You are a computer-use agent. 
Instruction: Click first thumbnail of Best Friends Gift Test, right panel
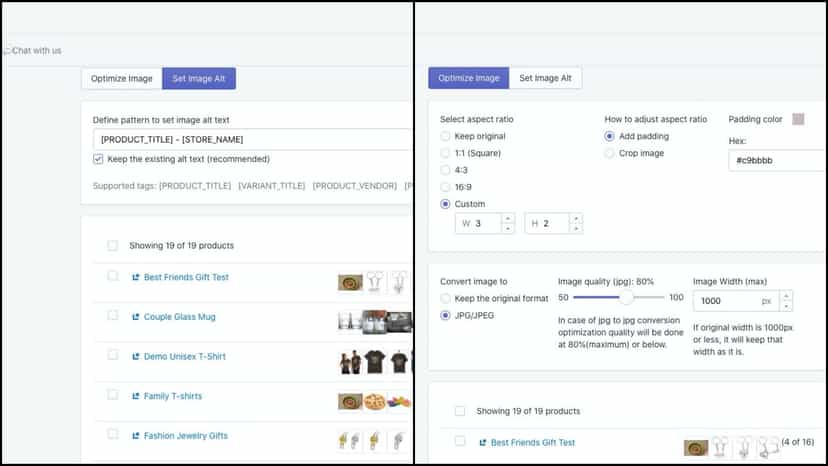pos(696,448)
